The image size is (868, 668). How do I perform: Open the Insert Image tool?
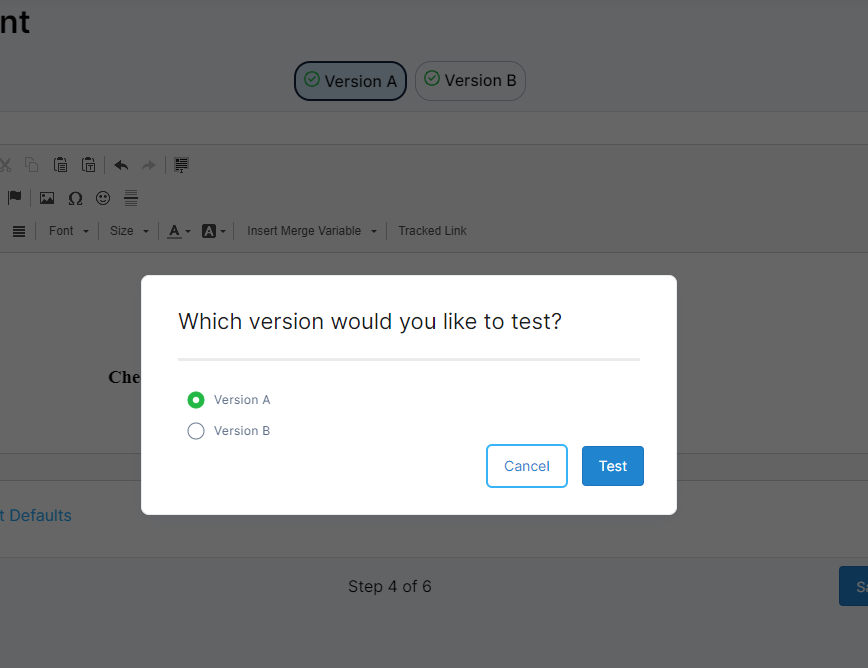tap(47, 198)
